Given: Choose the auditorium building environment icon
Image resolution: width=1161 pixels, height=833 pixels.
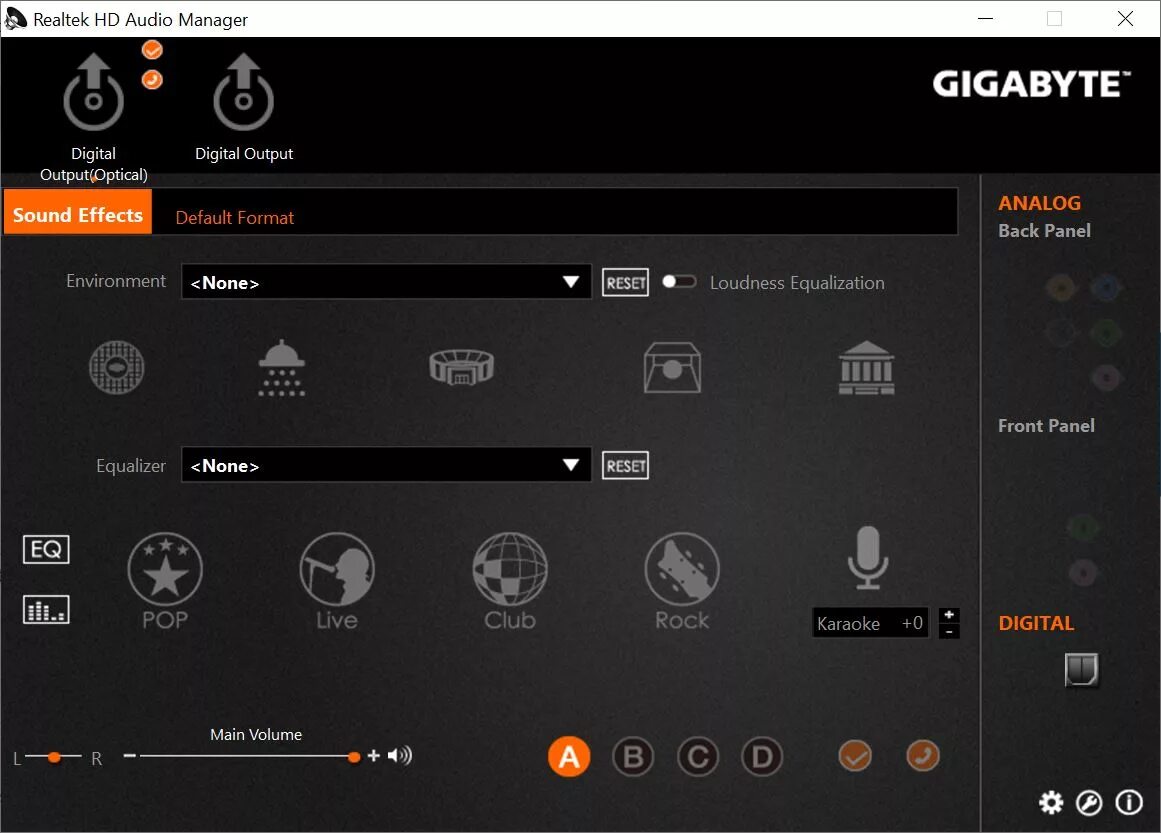Looking at the screenshot, I should click(x=866, y=367).
